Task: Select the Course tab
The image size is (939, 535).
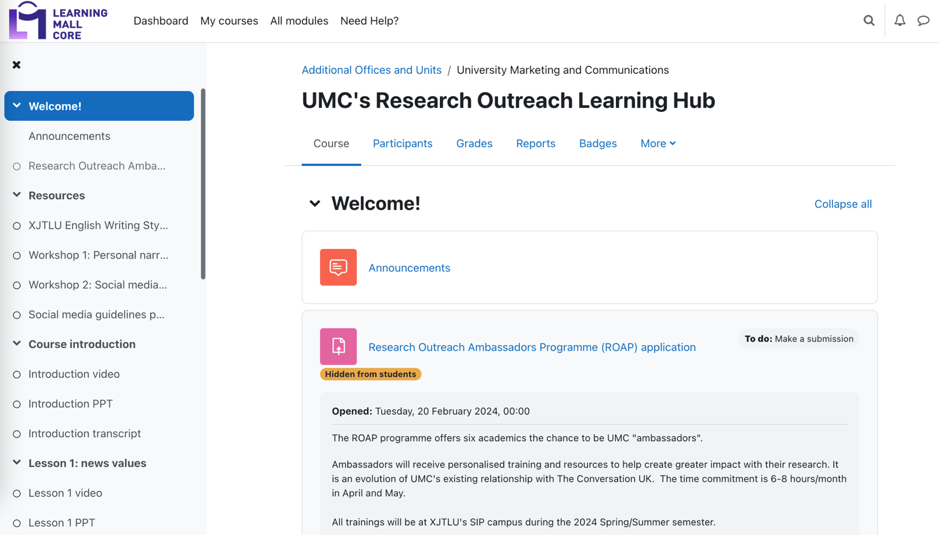Action: point(331,143)
